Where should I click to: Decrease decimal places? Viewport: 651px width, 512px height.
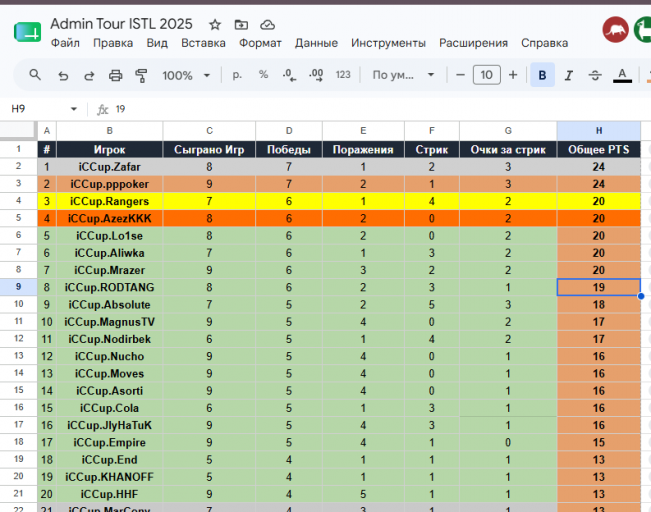click(x=289, y=75)
